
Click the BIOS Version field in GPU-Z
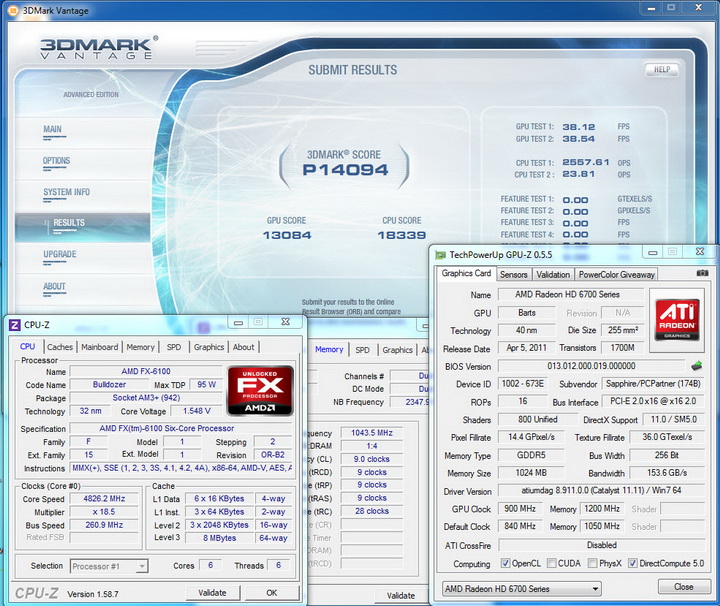591,366
